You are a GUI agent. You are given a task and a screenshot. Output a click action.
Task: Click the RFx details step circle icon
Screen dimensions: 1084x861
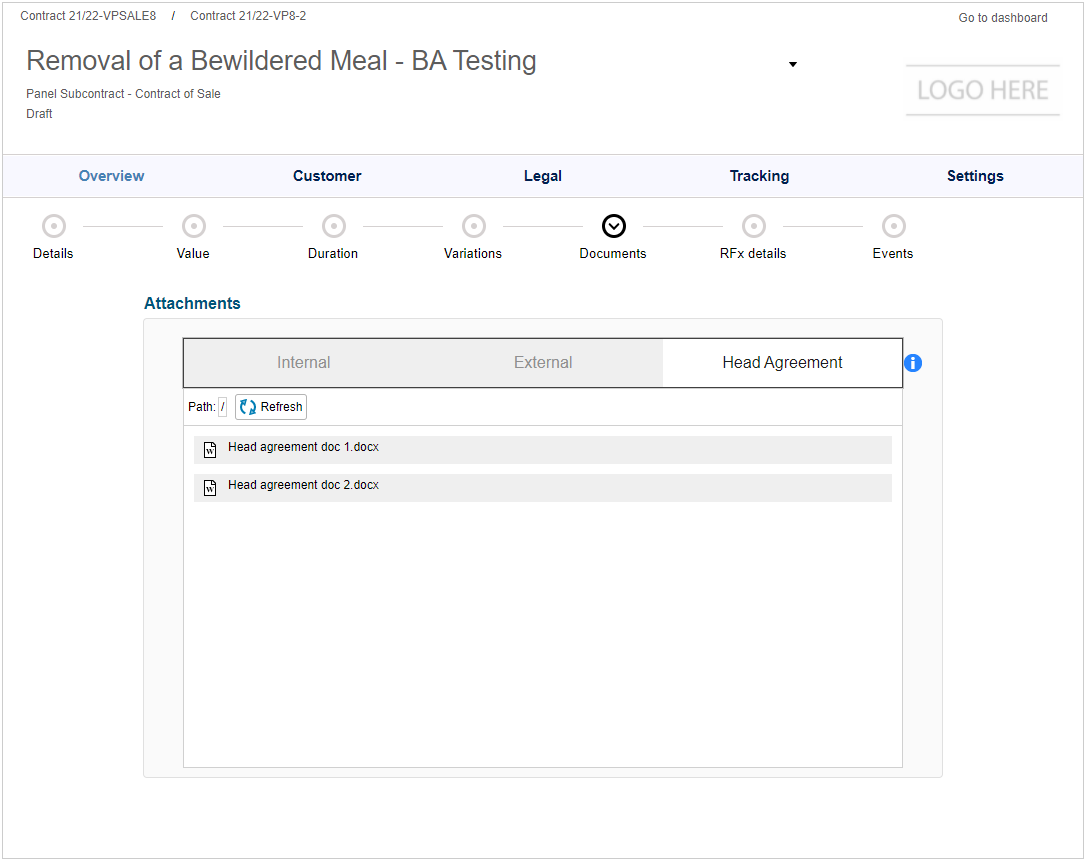point(754,226)
